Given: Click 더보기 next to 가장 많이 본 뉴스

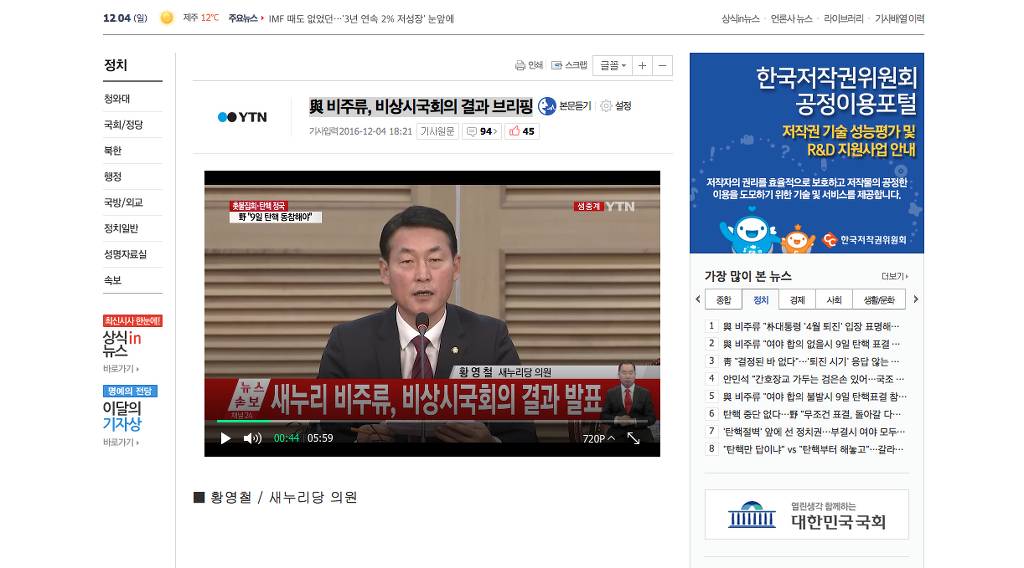Looking at the screenshot, I should click(x=895, y=276).
